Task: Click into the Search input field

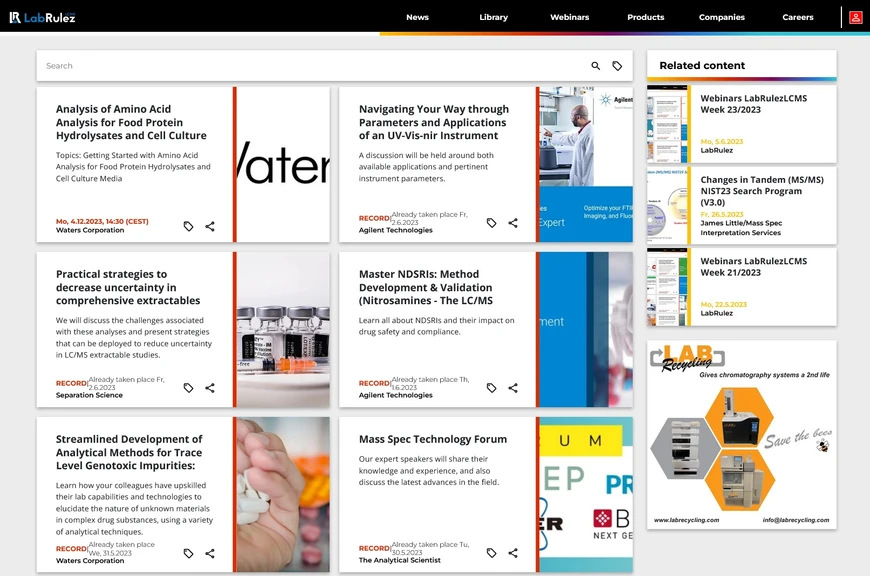Action: [300, 66]
